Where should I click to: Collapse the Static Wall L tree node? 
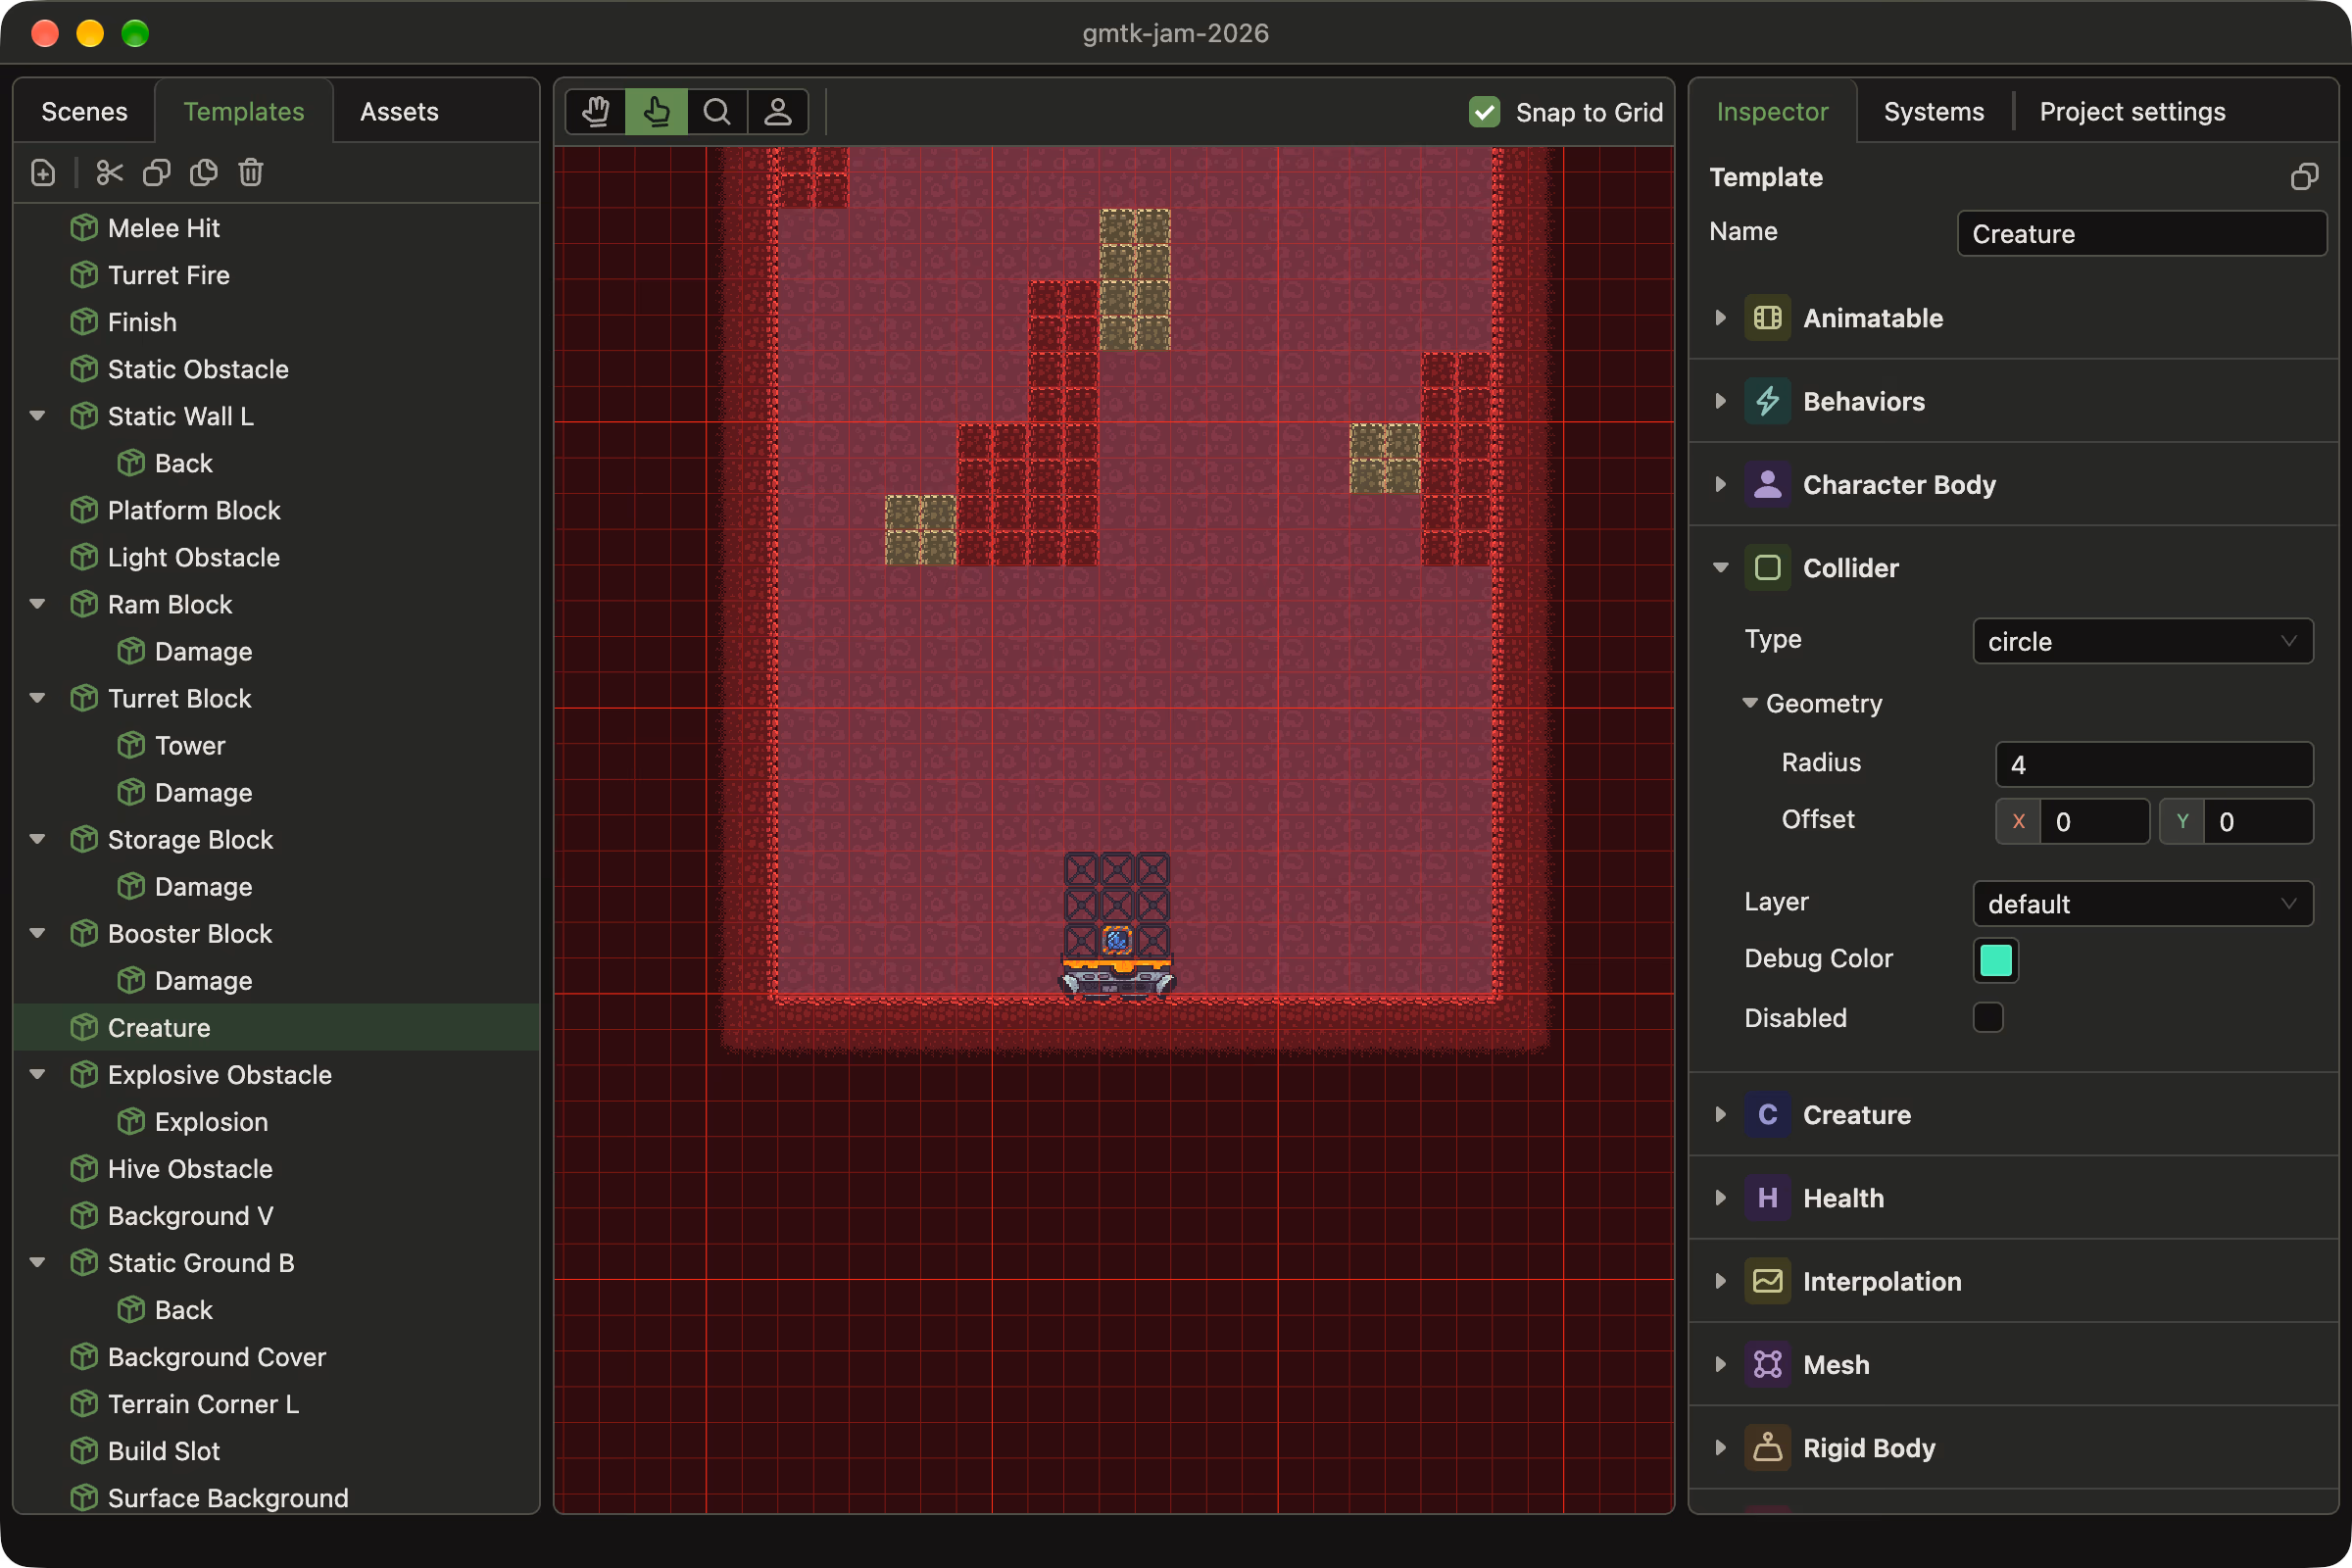point(38,416)
